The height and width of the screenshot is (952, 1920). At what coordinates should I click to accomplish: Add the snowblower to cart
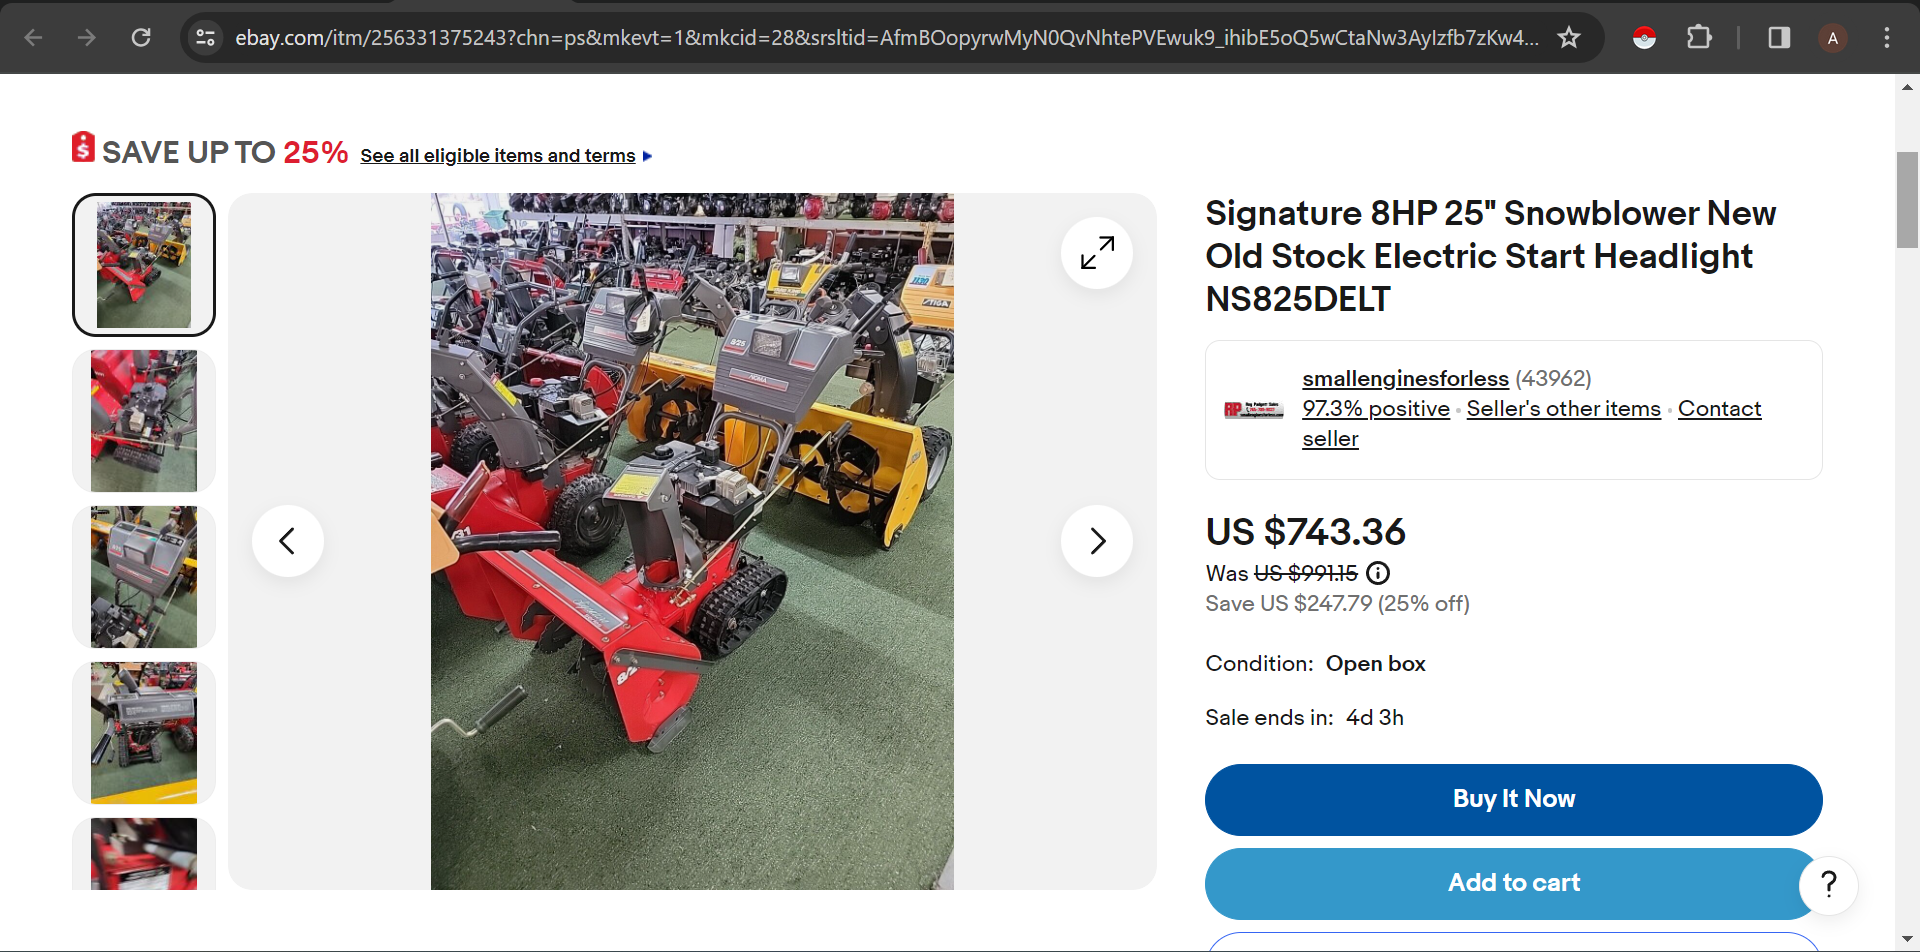(1513, 884)
